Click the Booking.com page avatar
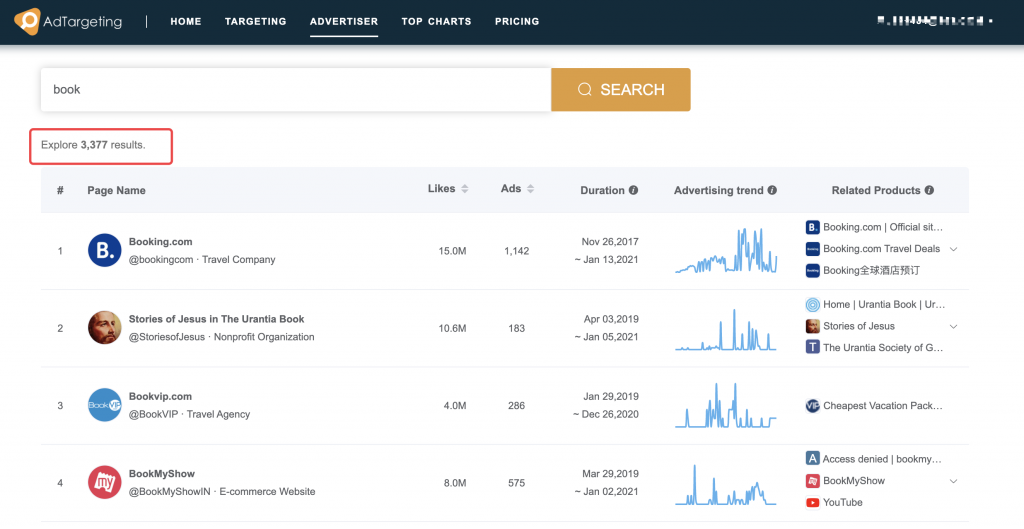This screenshot has width=1024, height=529. [104, 251]
